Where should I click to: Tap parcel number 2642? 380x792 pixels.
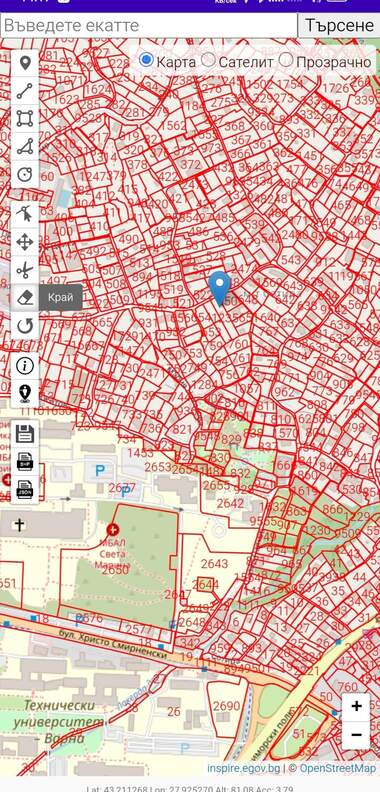(230, 504)
